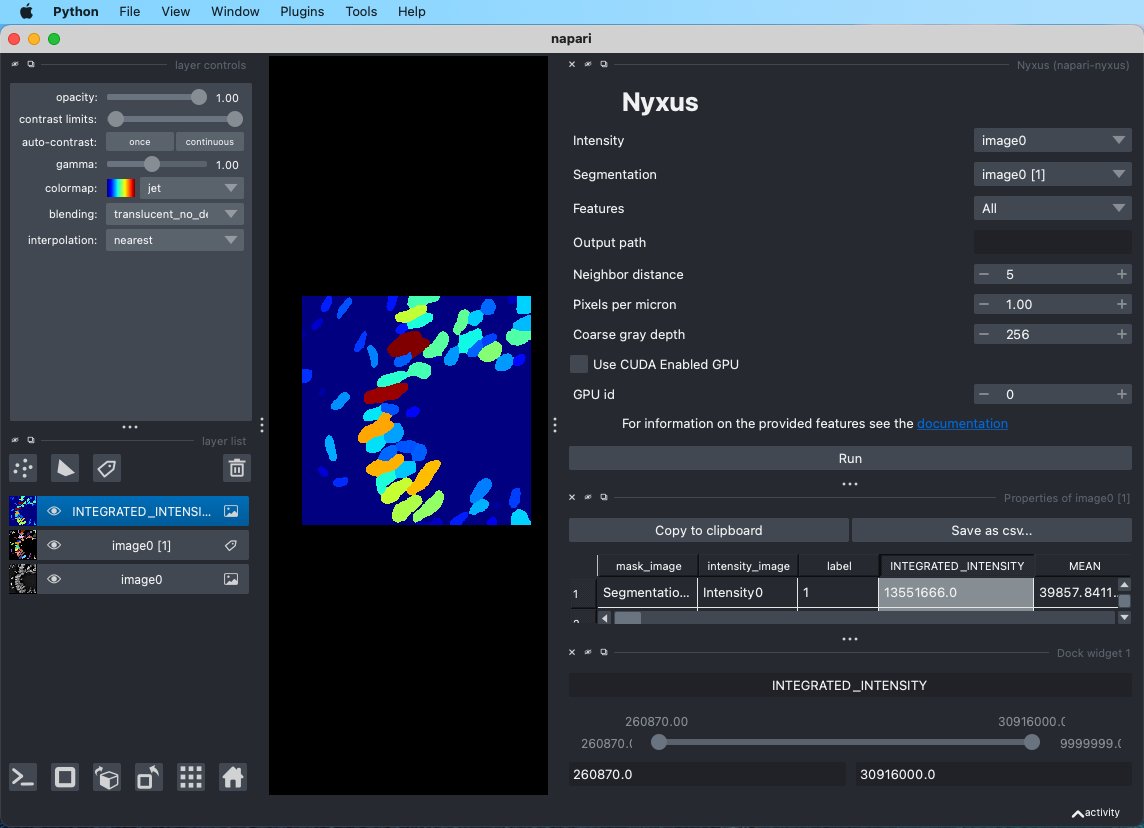Open the Help menu
The height and width of the screenshot is (828, 1144).
[x=411, y=12]
